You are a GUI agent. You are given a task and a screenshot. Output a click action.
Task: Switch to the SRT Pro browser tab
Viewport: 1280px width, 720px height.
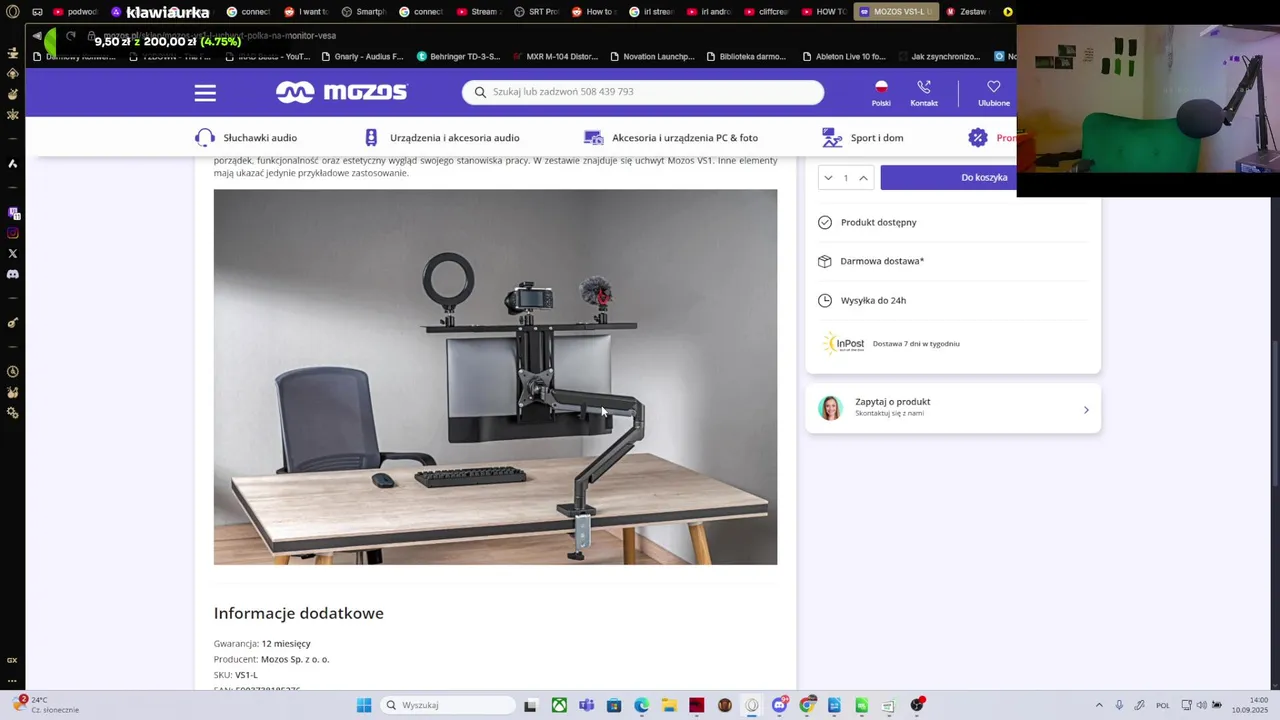click(x=536, y=12)
